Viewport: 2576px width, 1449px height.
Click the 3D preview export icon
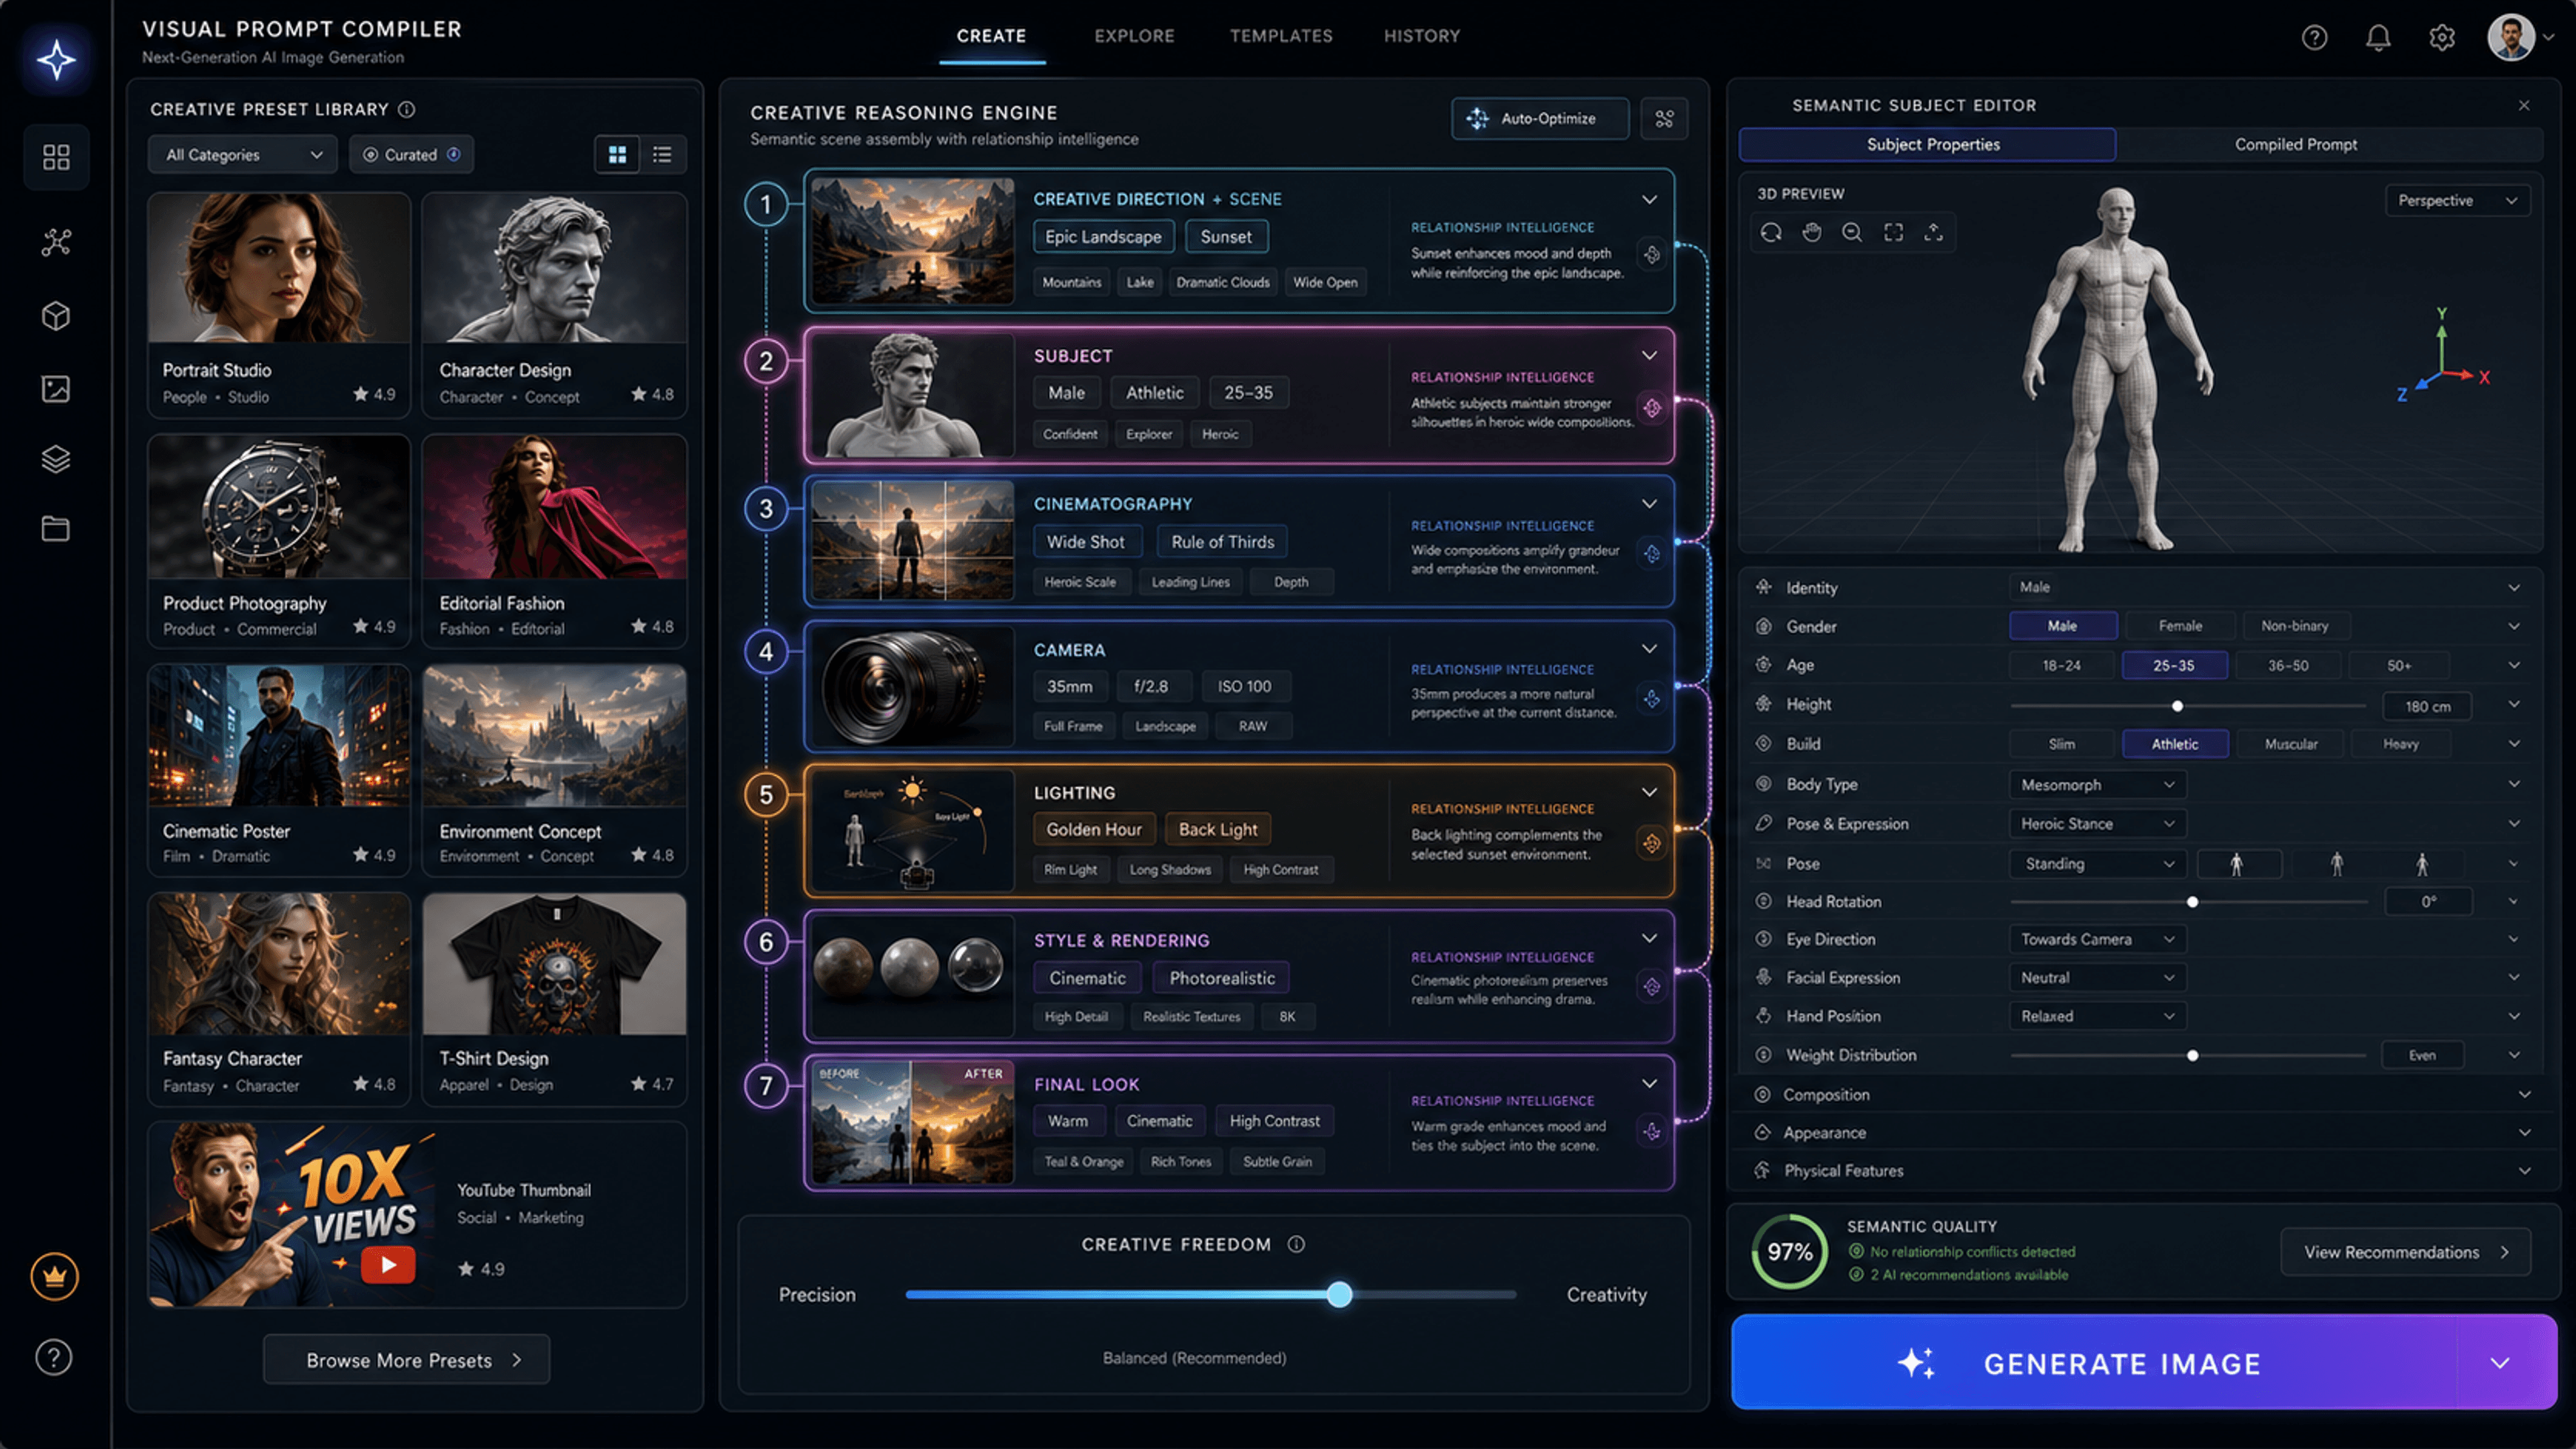1934,232
